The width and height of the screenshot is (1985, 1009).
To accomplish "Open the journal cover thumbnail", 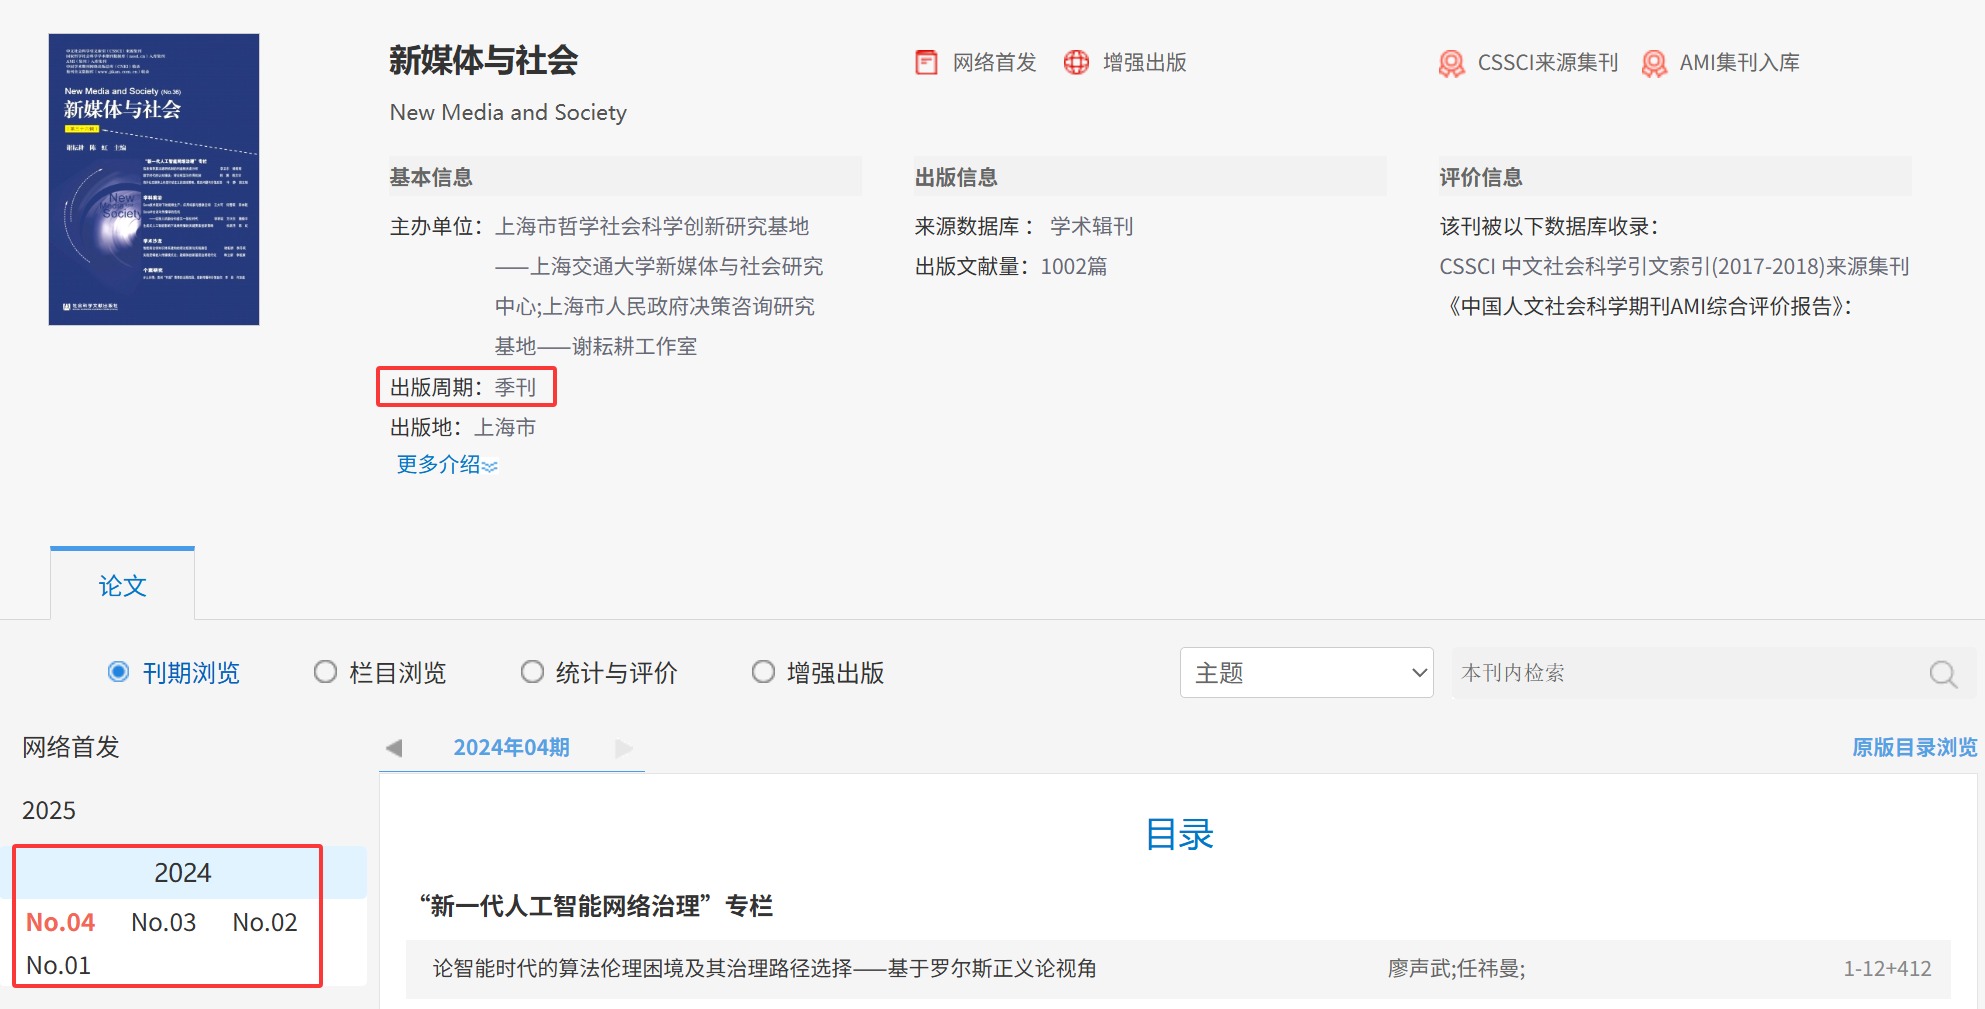I will click(154, 180).
